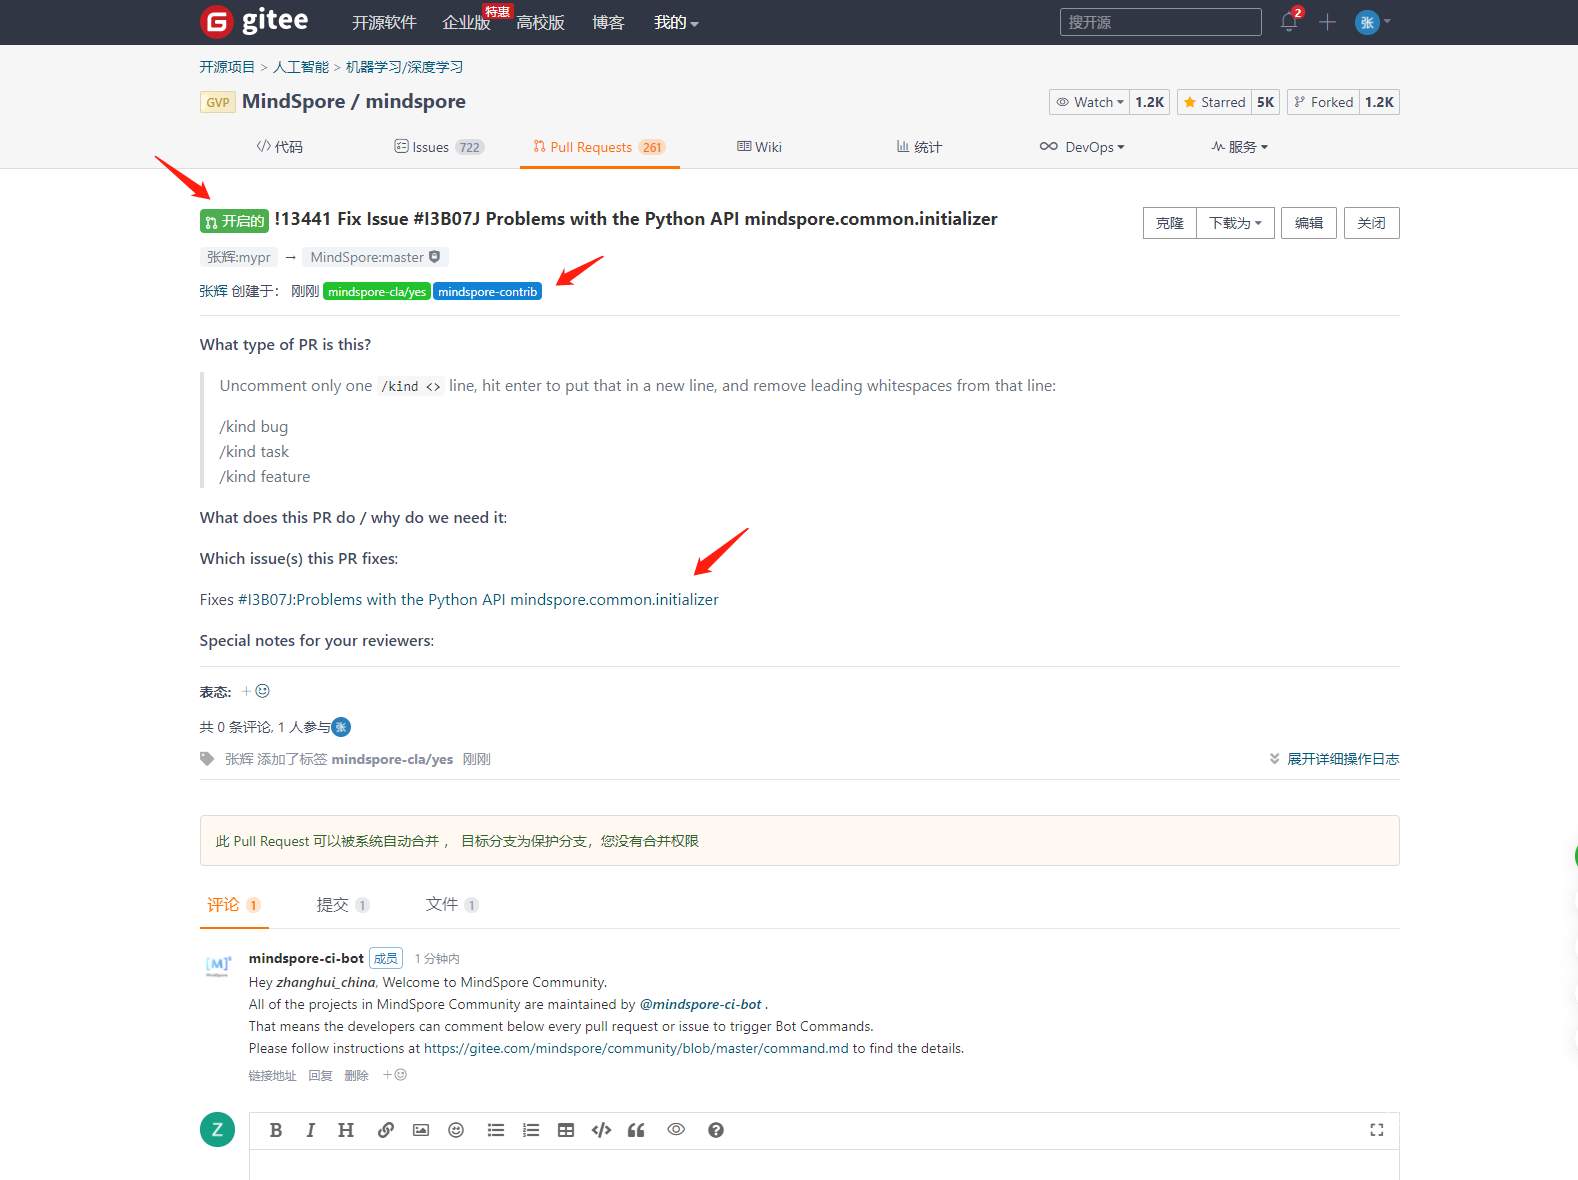Click the mindspore-ci-bot avatar

point(218,965)
